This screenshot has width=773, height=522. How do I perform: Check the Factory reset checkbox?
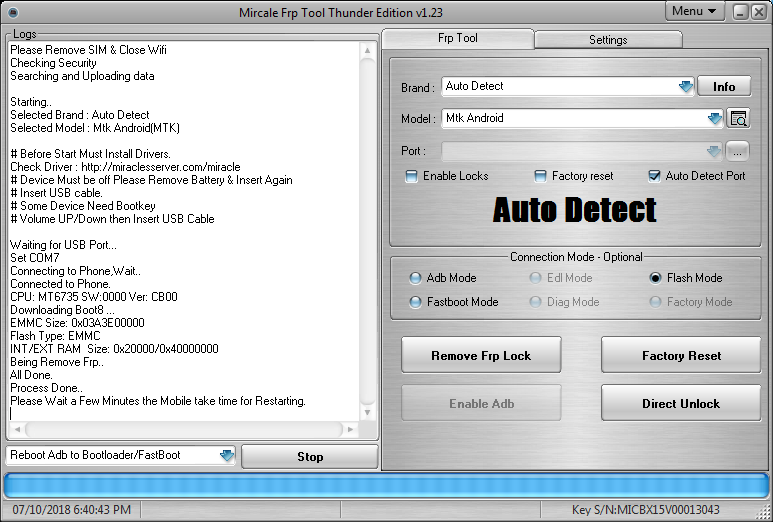(x=540, y=176)
